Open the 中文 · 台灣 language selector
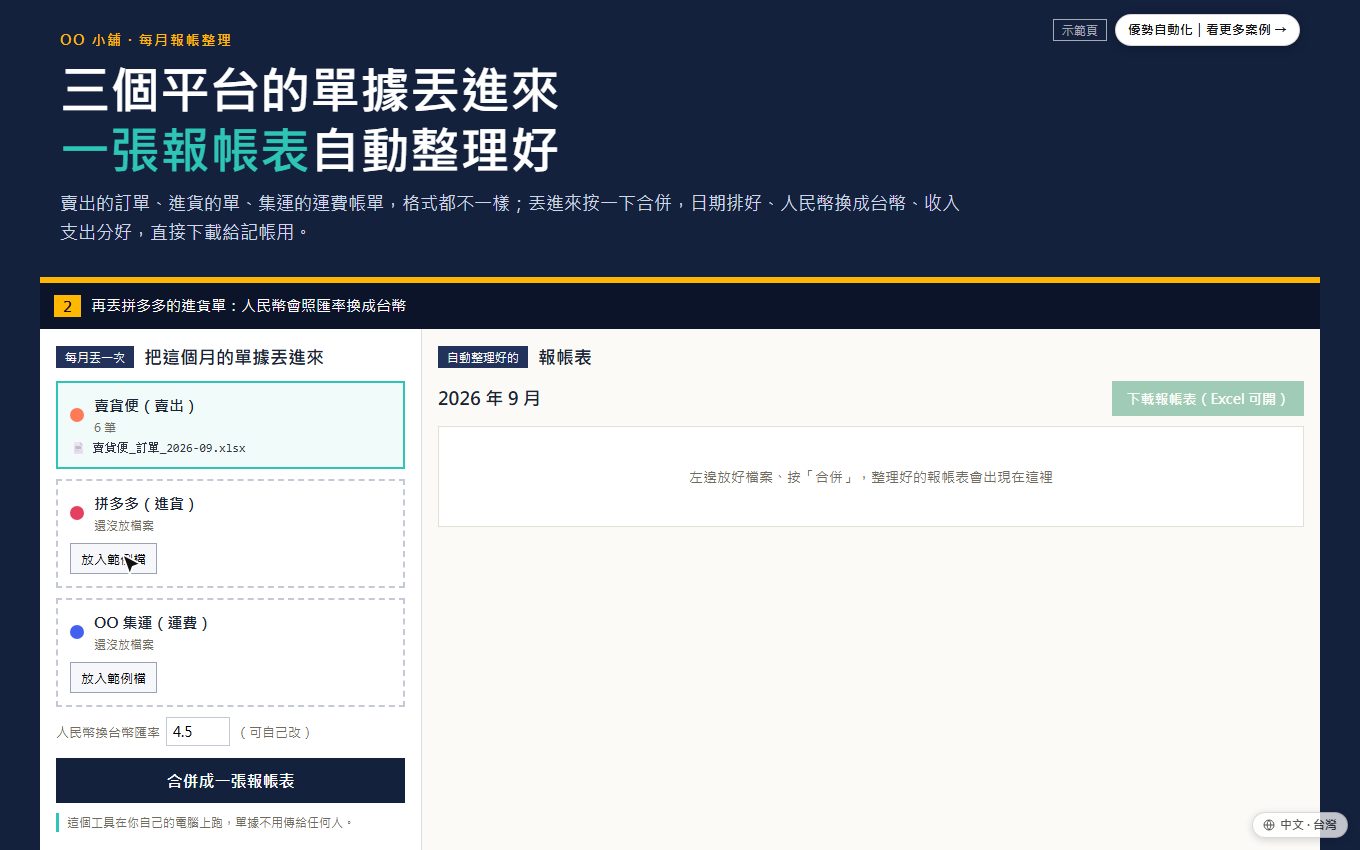 1300,825
